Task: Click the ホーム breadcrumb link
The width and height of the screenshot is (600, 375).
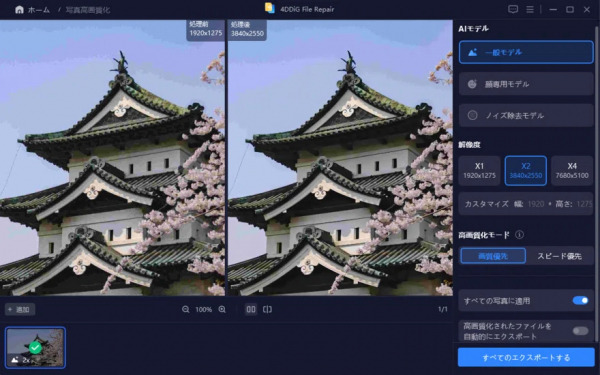Action: [x=39, y=10]
